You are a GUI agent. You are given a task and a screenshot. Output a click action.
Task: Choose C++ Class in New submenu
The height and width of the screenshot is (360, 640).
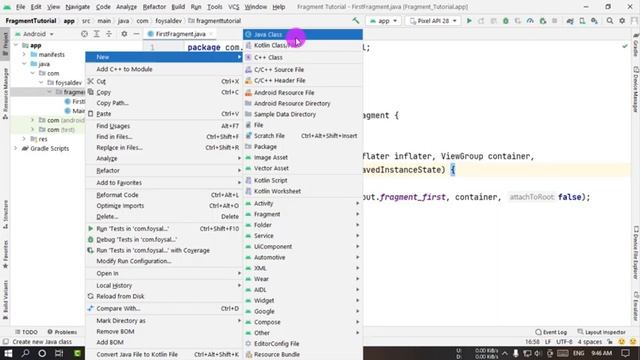tap(302, 58)
